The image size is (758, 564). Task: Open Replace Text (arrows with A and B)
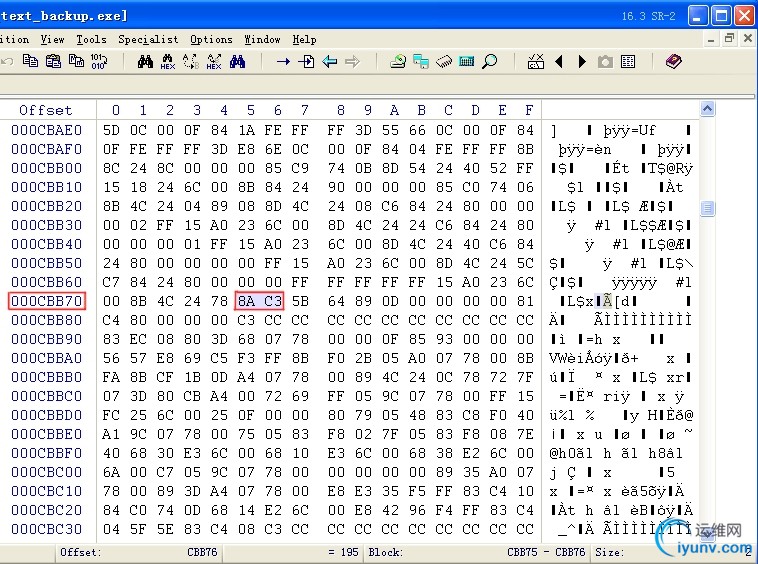click(190, 61)
